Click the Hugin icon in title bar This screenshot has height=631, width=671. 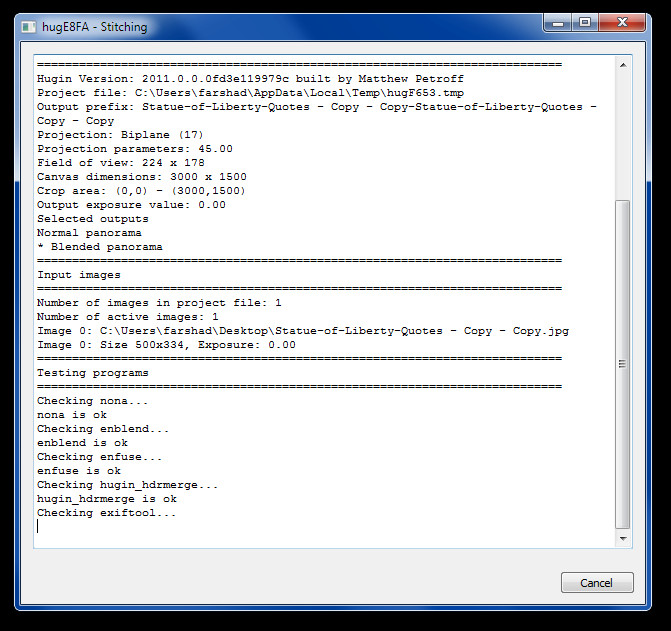29,27
